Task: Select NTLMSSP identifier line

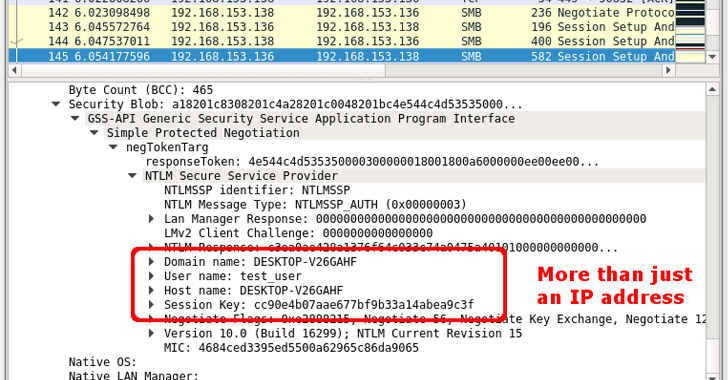Action: pyautogui.click(x=257, y=190)
